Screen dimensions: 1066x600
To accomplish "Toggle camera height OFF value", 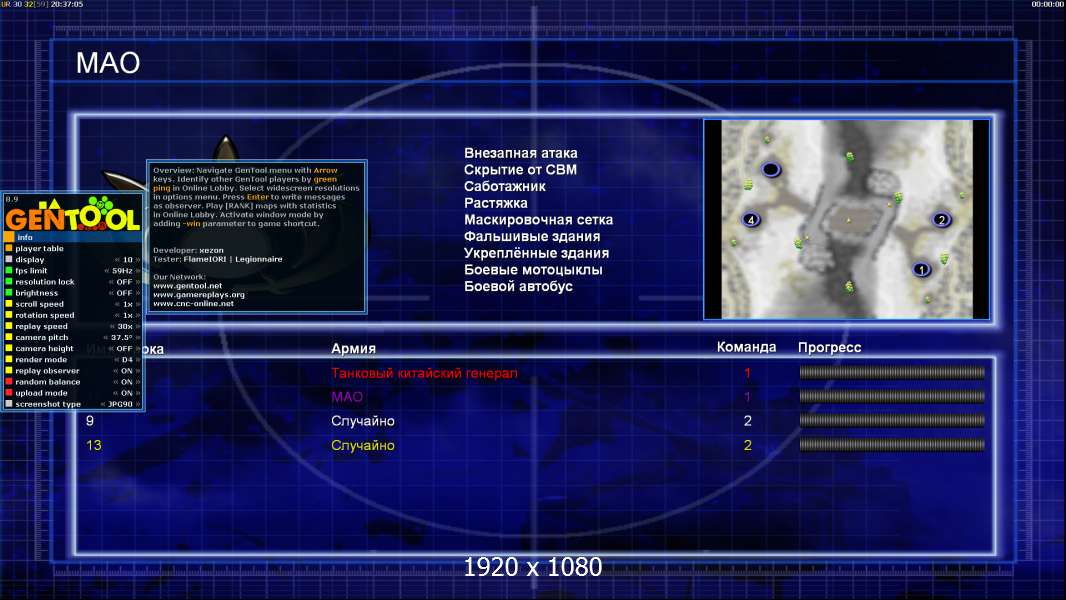I will point(124,349).
